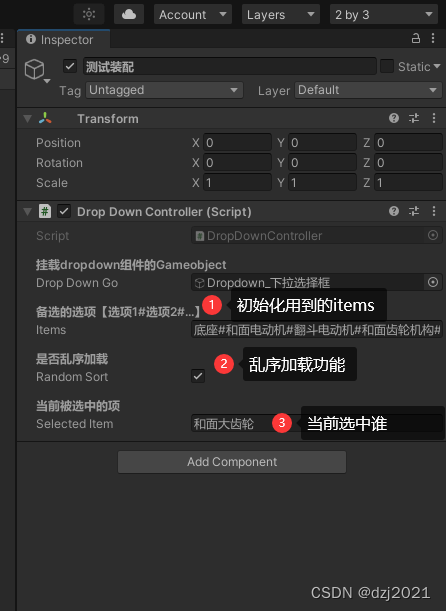Open the Tag dropdown showing Untagged
446x611 pixels.
click(164, 90)
